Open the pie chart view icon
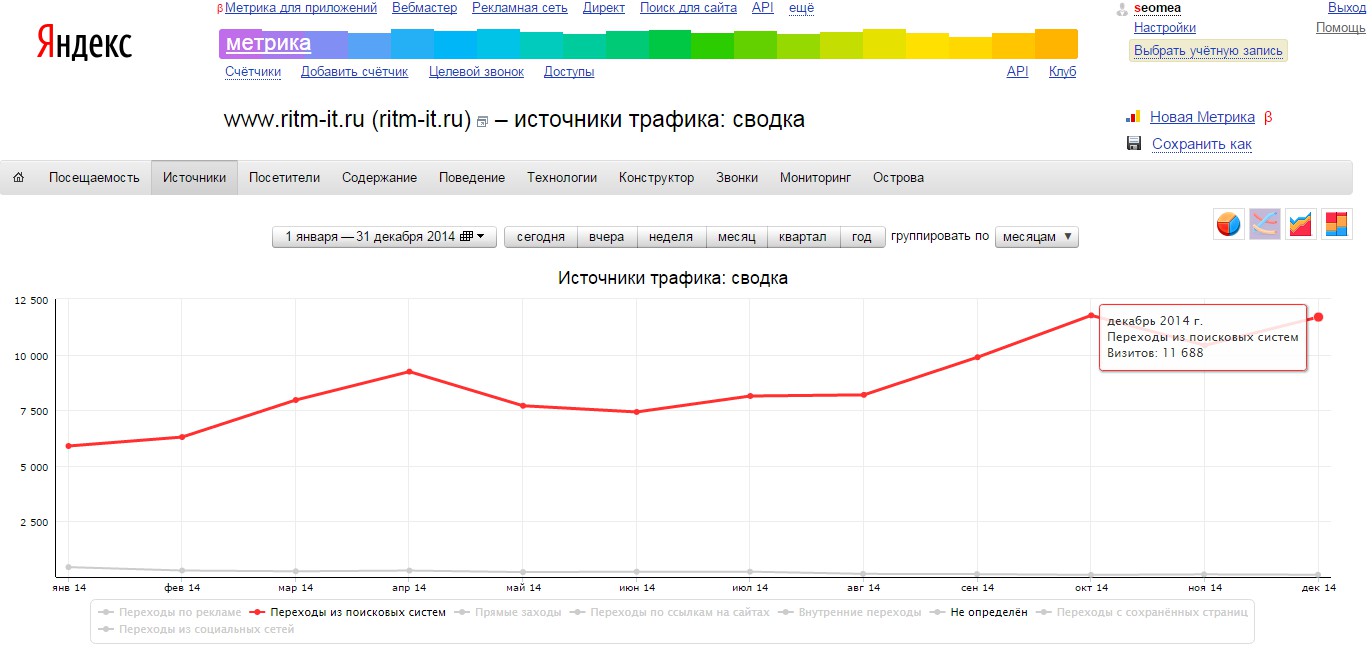This screenshot has height=655, width=1372. click(x=1229, y=224)
